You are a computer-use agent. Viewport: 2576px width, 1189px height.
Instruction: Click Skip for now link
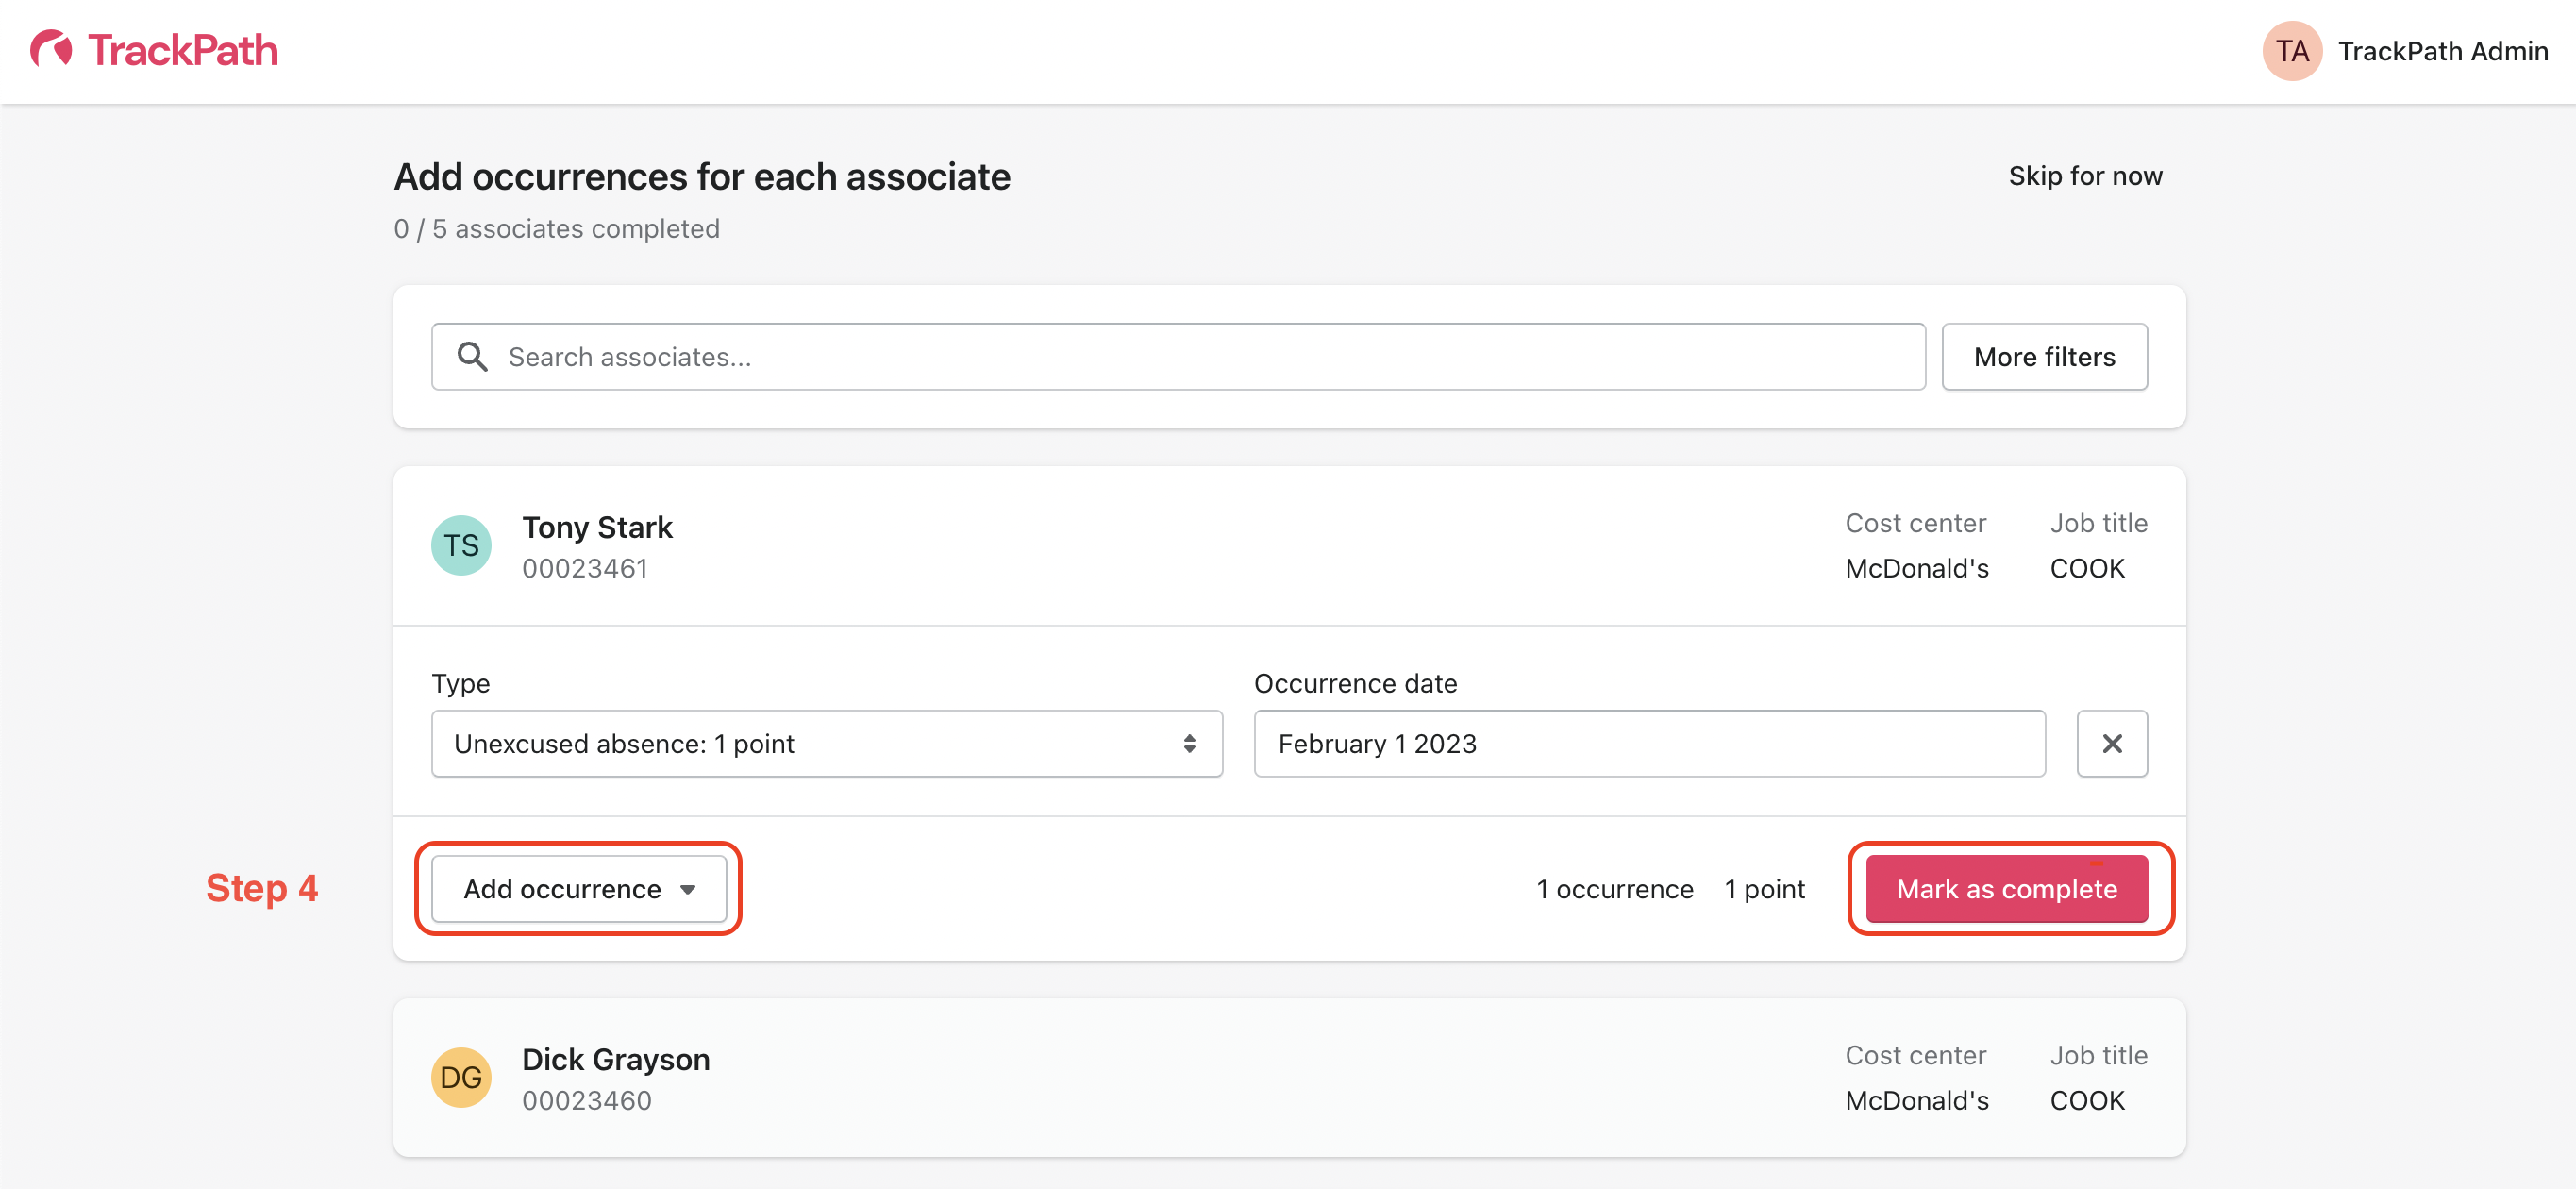pyautogui.click(x=2085, y=176)
